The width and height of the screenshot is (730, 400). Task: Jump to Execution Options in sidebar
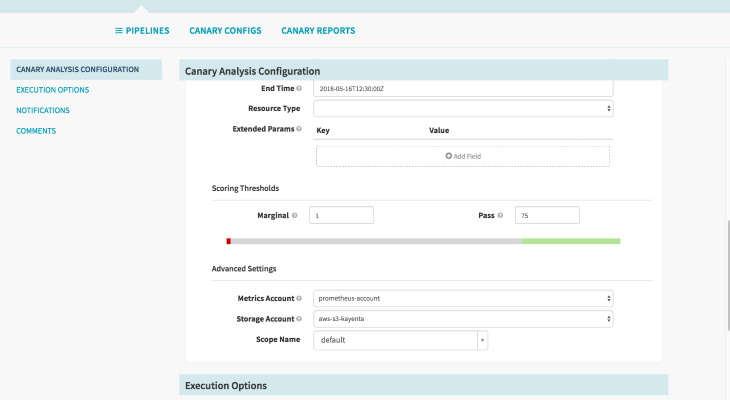coord(53,90)
